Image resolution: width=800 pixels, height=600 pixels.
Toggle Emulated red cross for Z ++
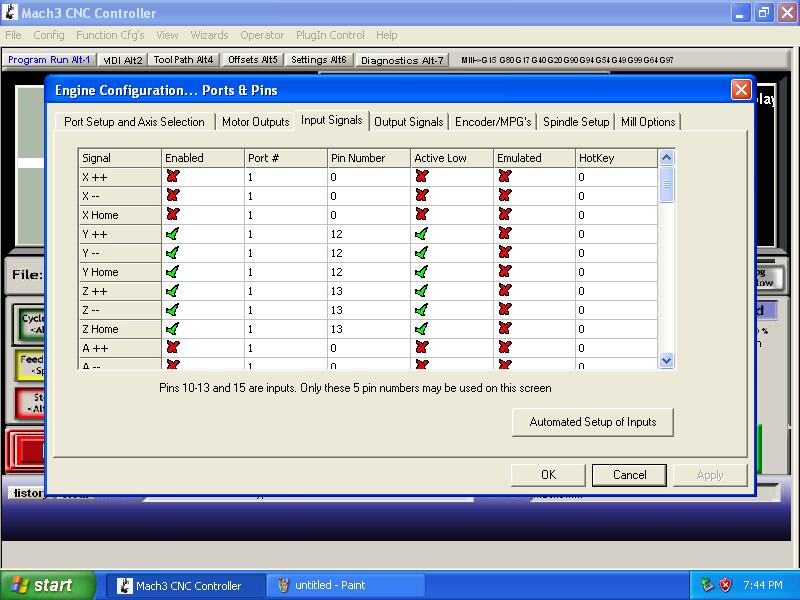(x=504, y=291)
